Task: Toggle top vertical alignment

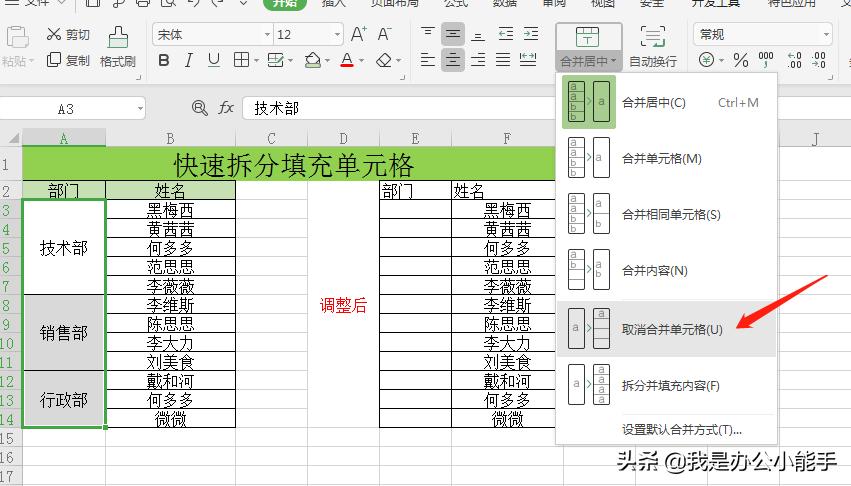Action: pyautogui.click(x=428, y=34)
